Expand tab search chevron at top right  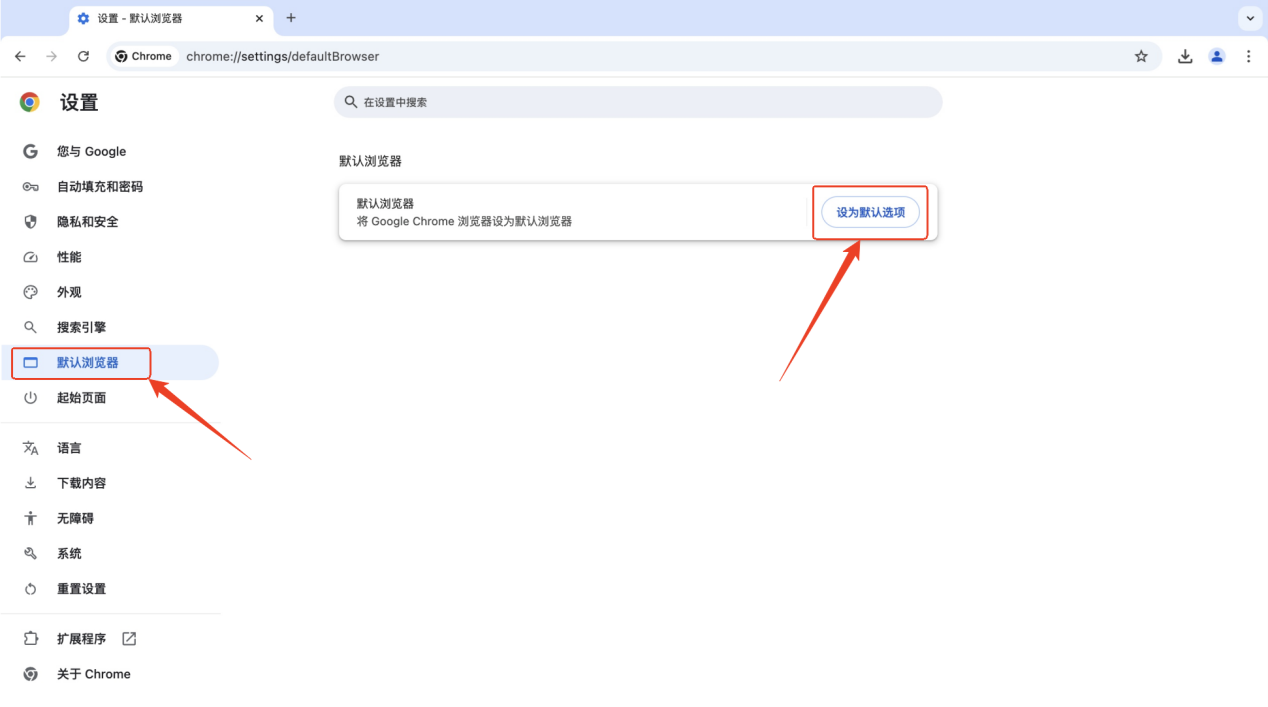pyautogui.click(x=1250, y=18)
